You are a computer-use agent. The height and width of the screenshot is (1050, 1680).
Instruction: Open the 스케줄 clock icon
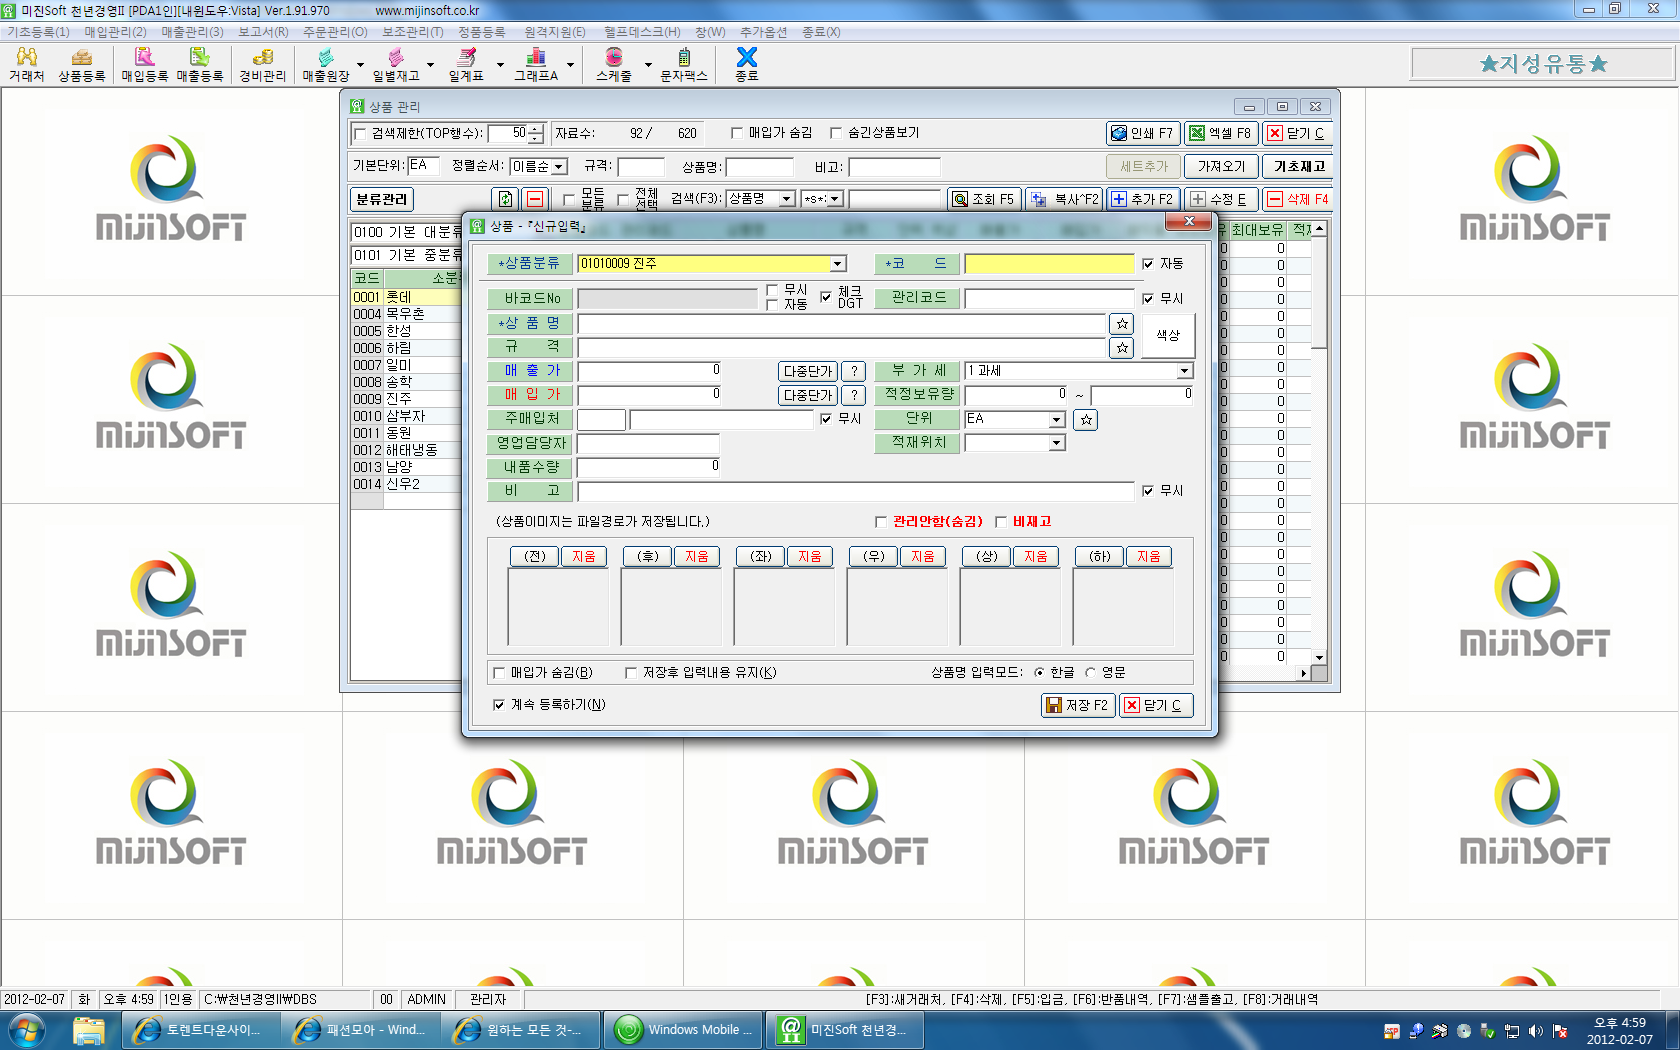[614, 64]
